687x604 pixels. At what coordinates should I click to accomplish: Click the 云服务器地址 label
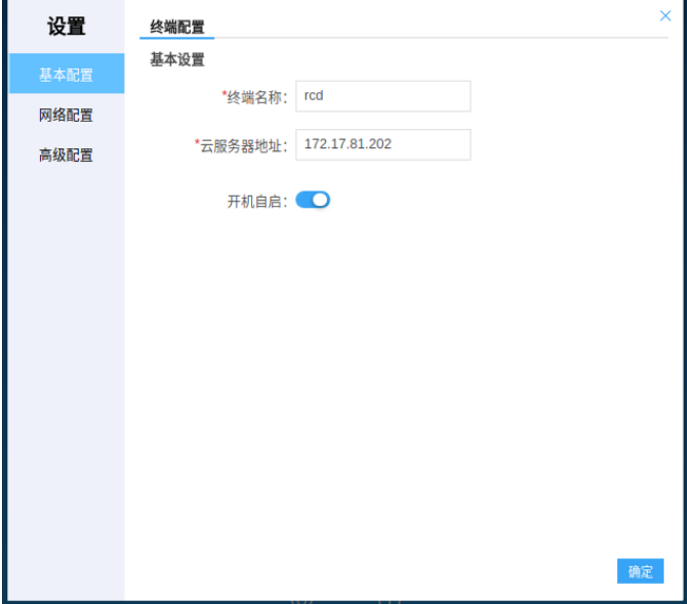tap(241, 145)
